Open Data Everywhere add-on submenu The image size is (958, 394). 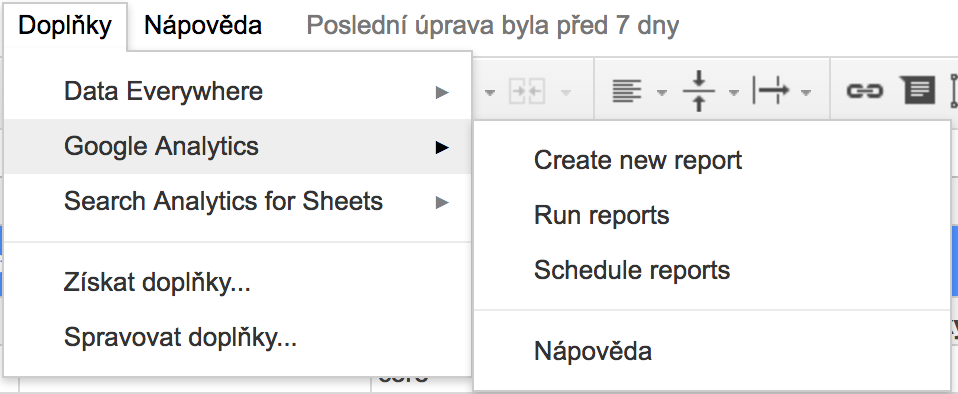238,92
